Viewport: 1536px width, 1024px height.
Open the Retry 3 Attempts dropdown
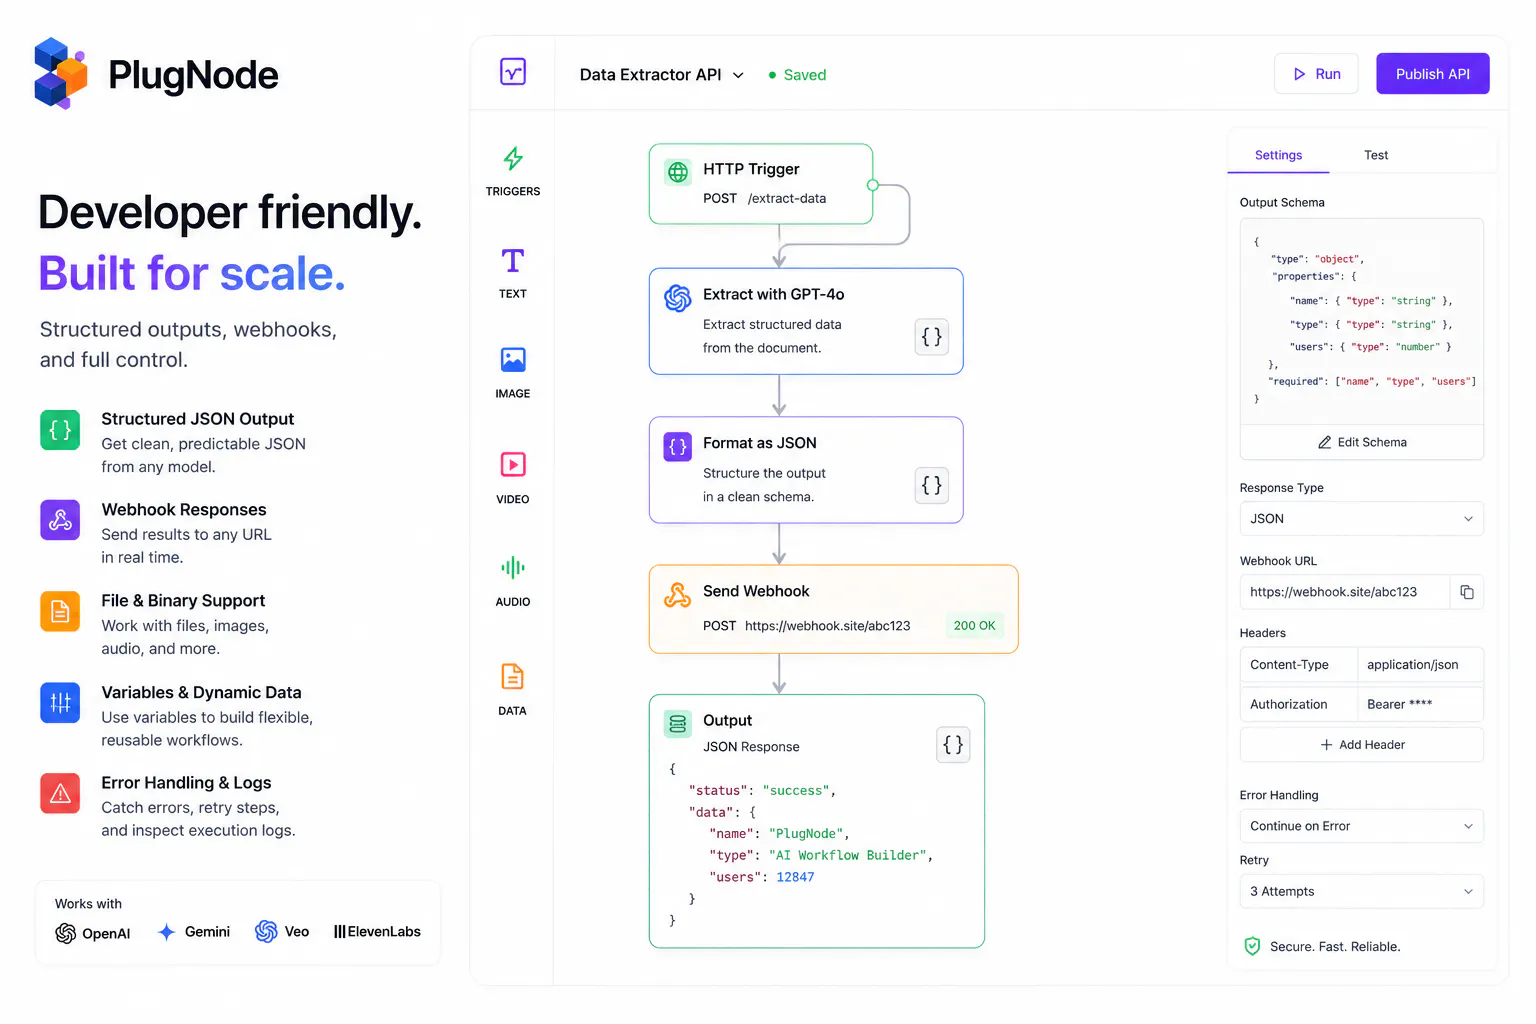coord(1362,891)
